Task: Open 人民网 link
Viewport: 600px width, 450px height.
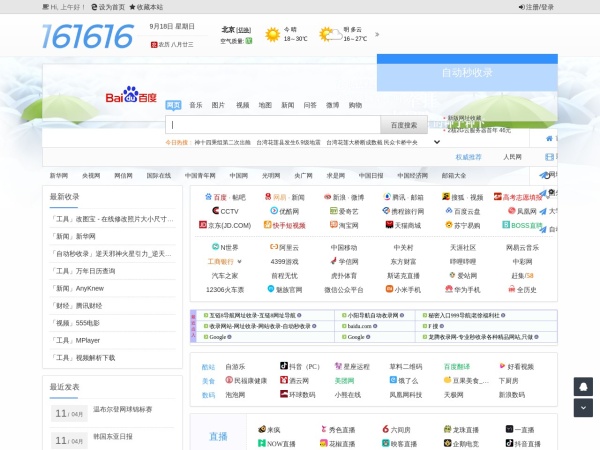Action: (x=512, y=157)
